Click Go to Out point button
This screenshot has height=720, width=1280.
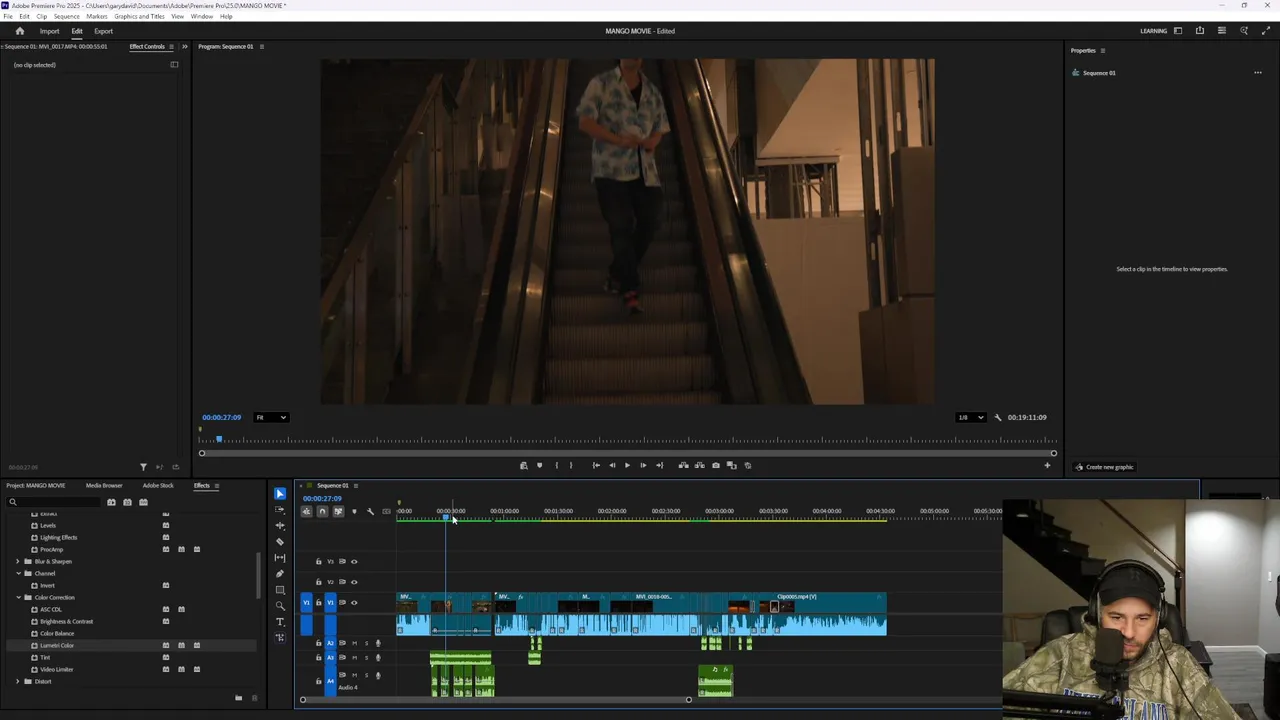click(x=659, y=465)
